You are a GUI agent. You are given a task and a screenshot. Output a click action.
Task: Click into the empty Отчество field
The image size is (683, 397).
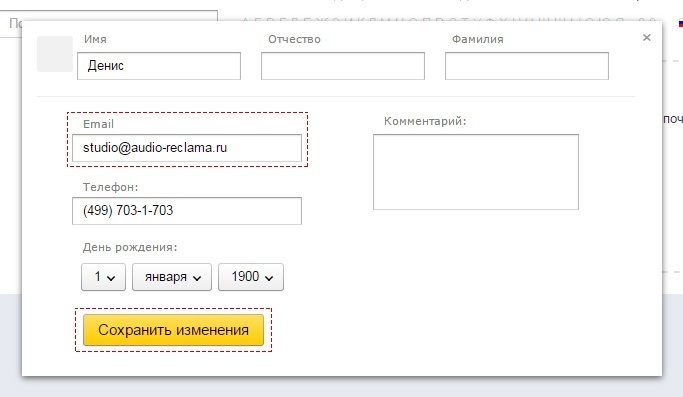click(x=343, y=66)
